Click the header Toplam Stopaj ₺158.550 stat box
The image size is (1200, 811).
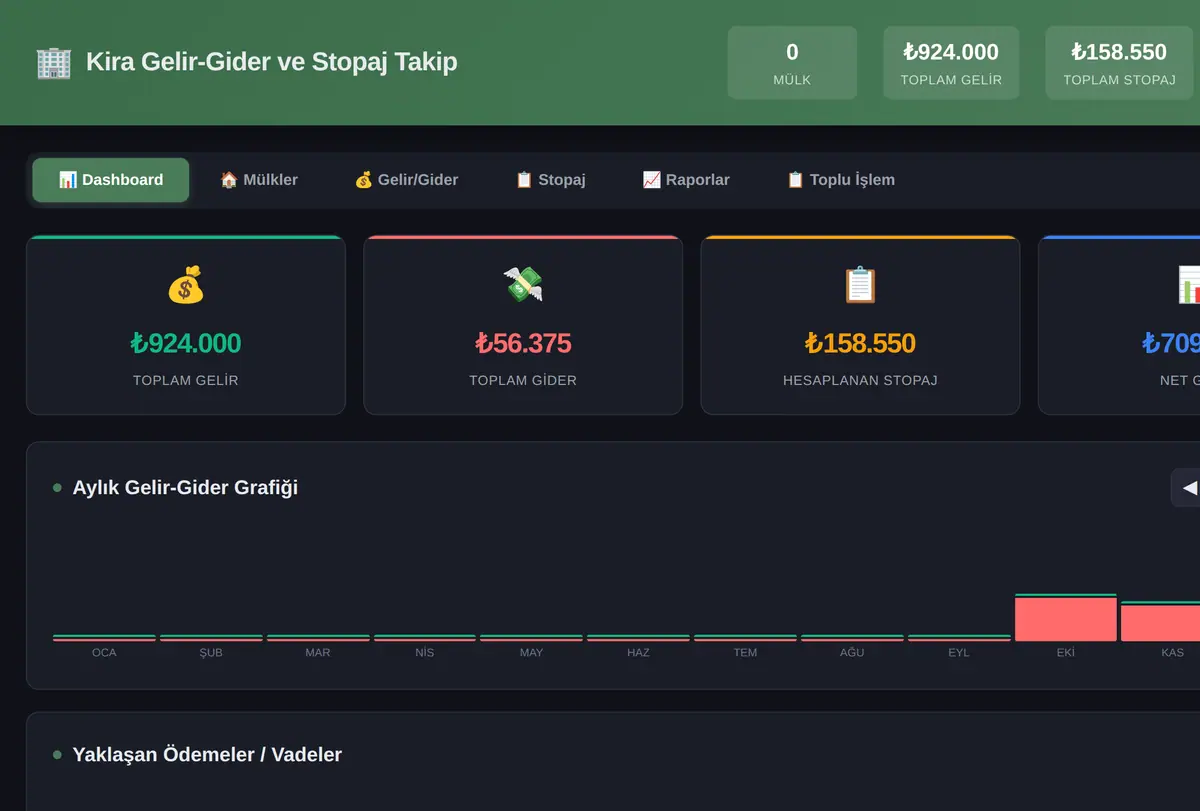click(x=1119, y=63)
